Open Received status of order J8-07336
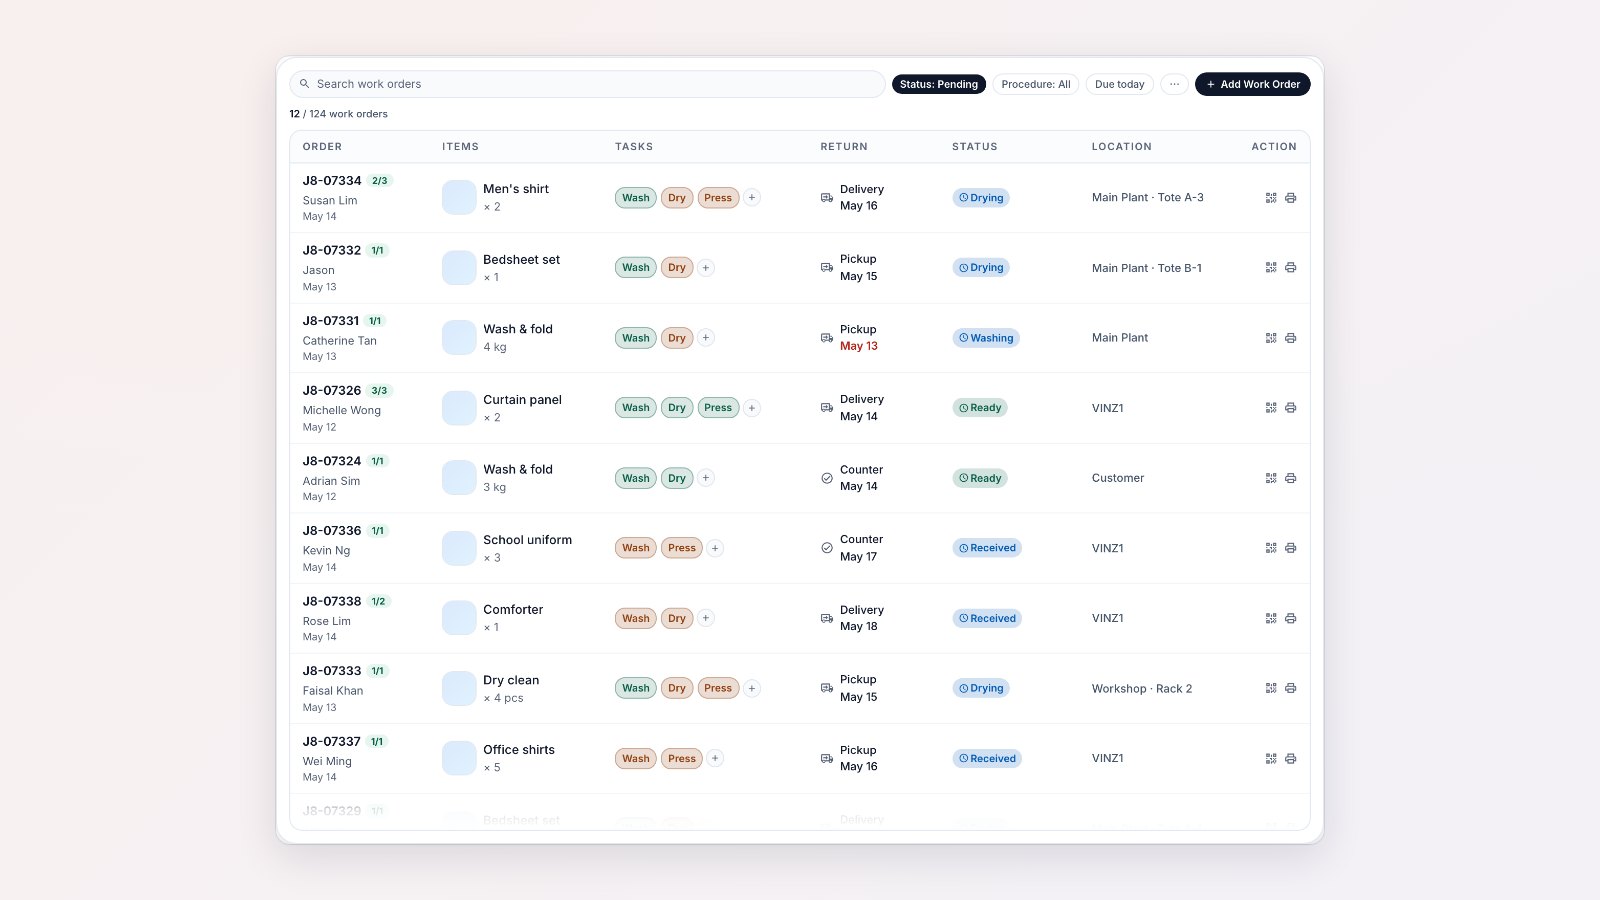Image resolution: width=1600 pixels, height=900 pixels. tap(987, 548)
